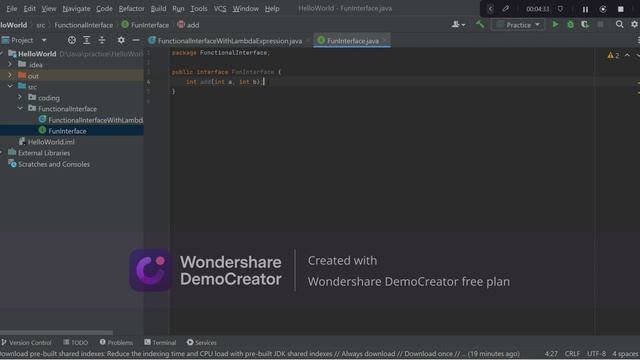Screen dimensions: 640x360
Task: Open the Run menu
Action: point(178,9)
